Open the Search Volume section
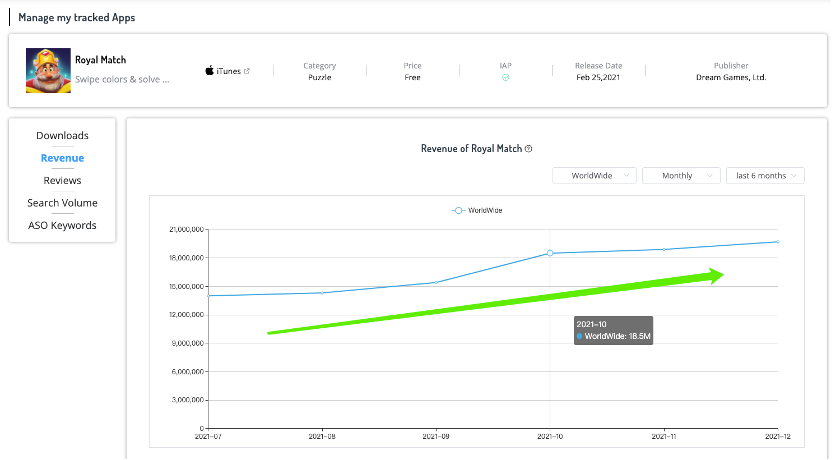This screenshot has width=832, height=460. coord(62,203)
